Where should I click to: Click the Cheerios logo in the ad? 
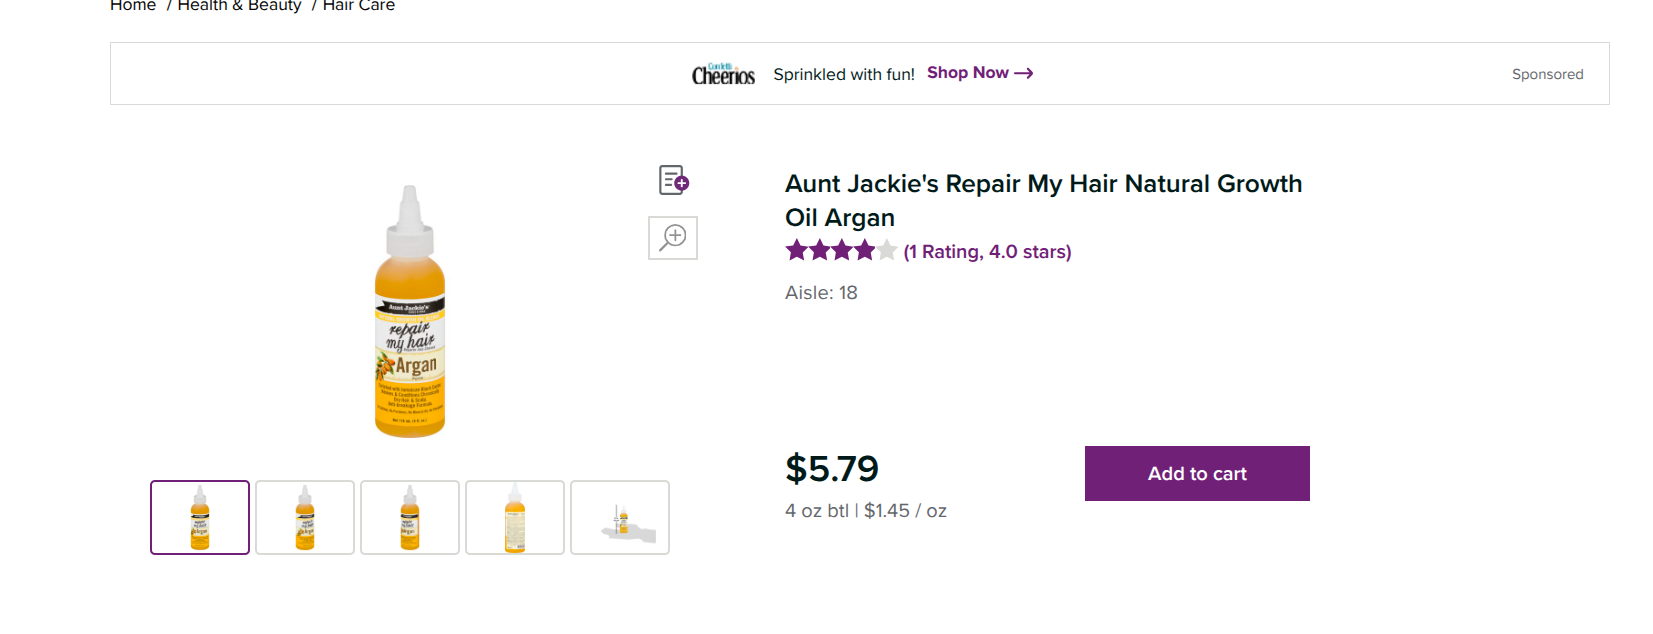click(723, 74)
